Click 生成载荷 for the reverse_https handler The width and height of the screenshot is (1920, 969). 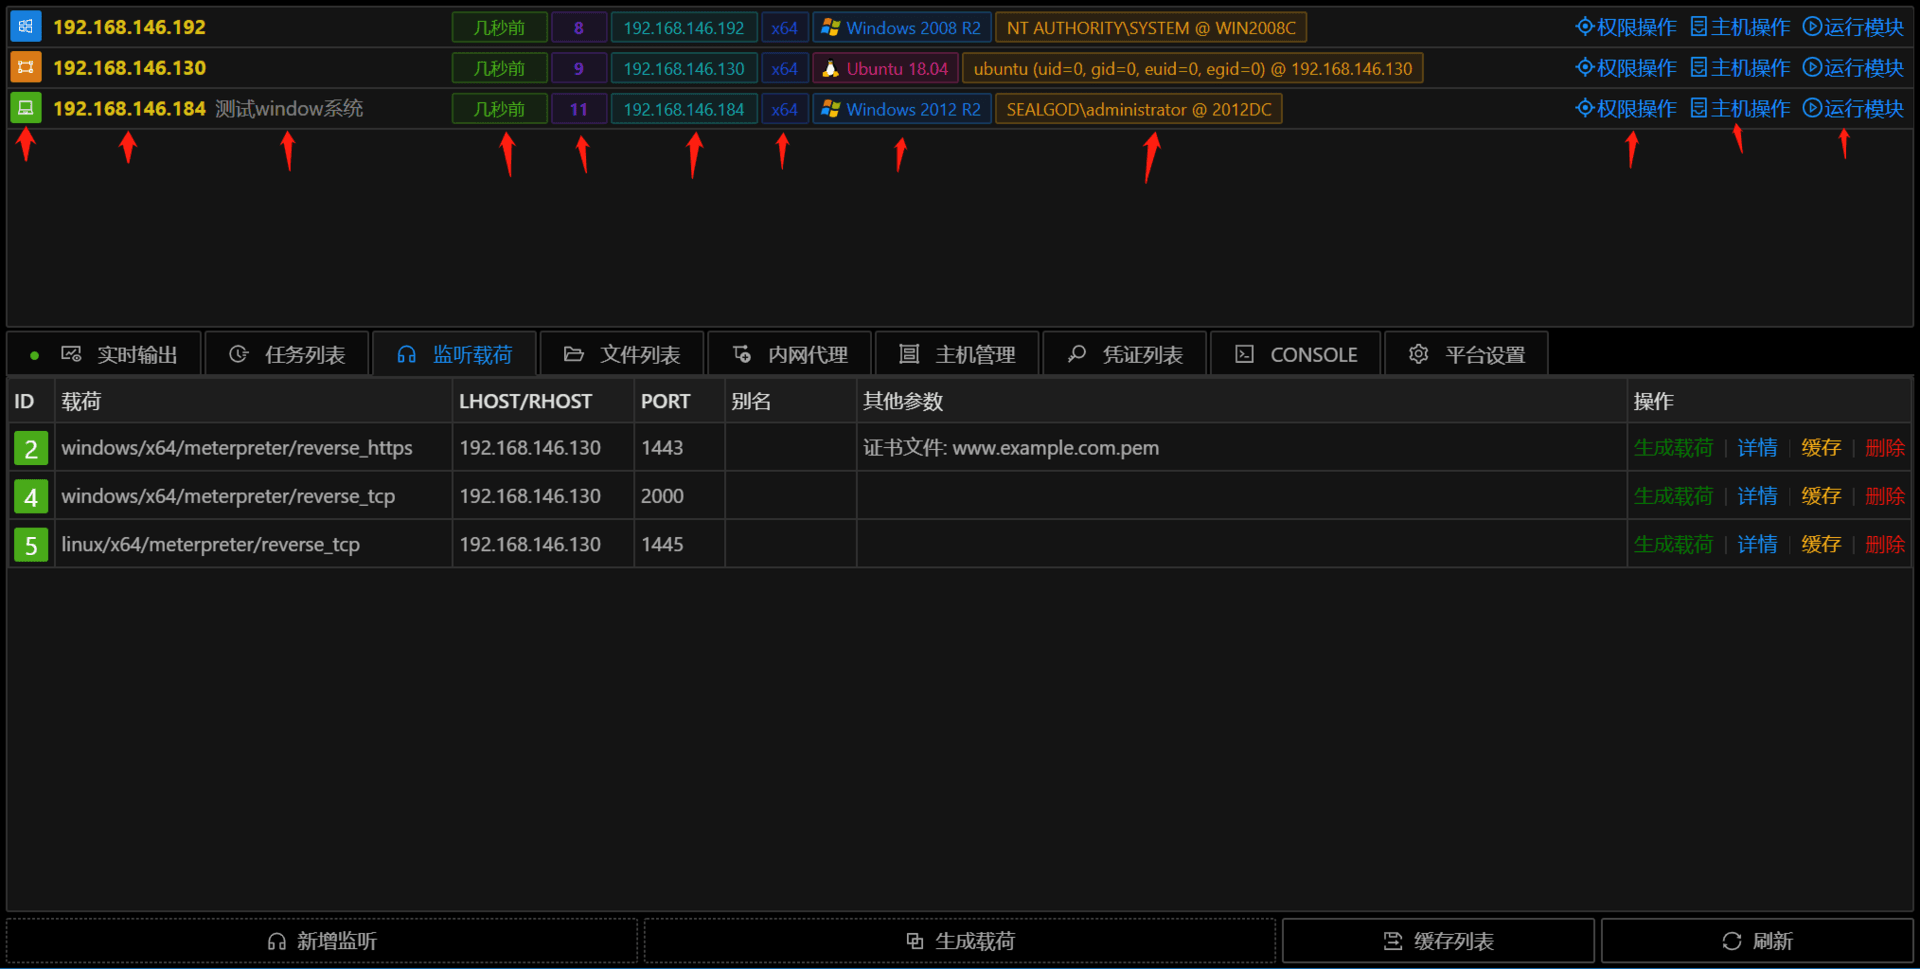pos(1673,448)
